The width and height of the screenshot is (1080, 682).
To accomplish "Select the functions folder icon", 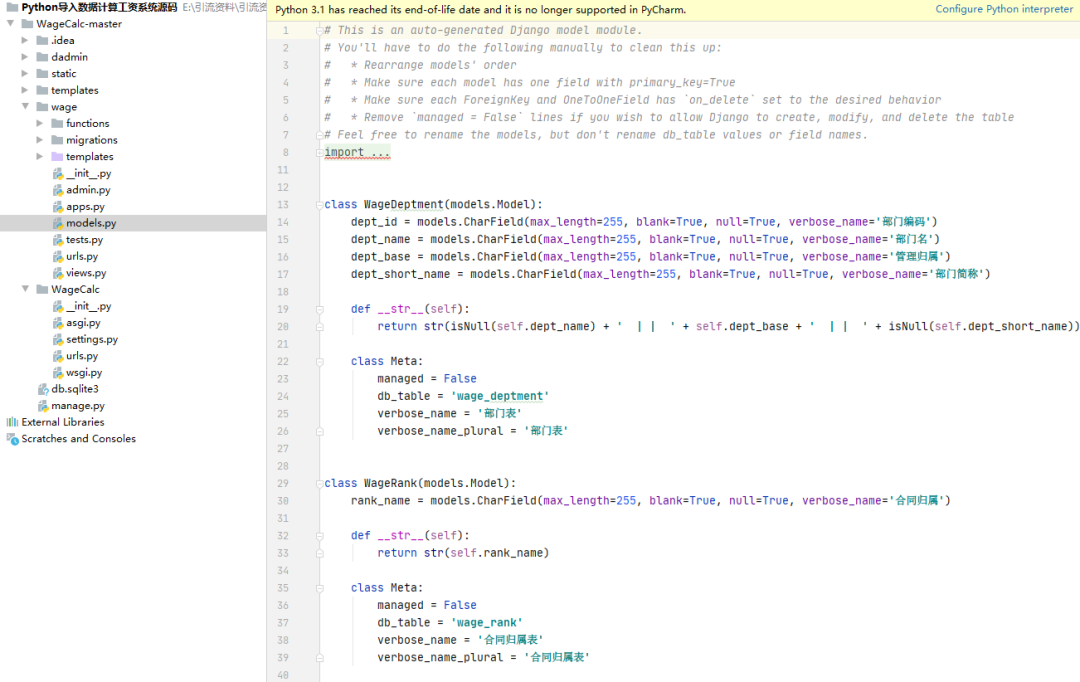I will click(x=57, y=123).
